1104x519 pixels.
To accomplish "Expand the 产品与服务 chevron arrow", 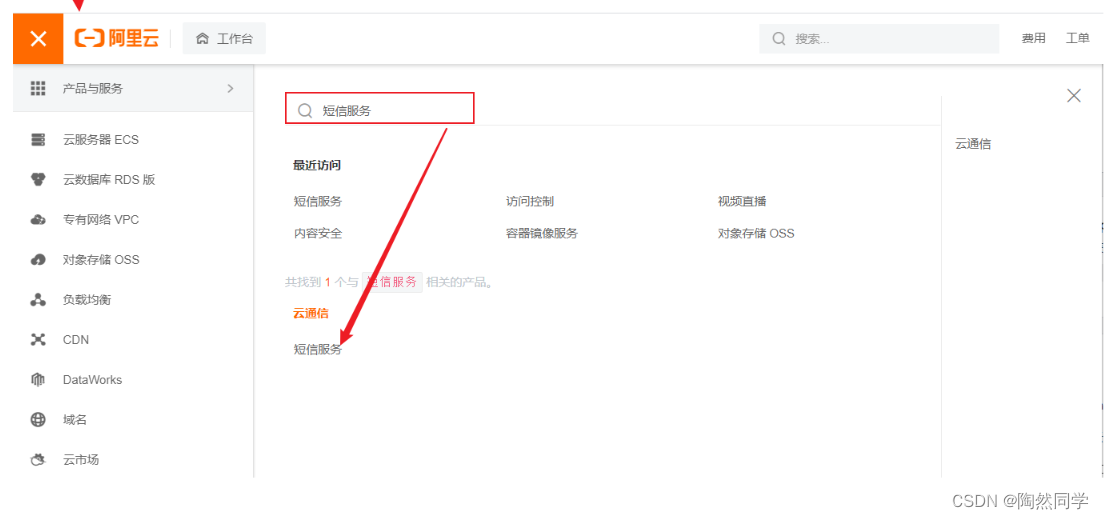I will (230, 88).
